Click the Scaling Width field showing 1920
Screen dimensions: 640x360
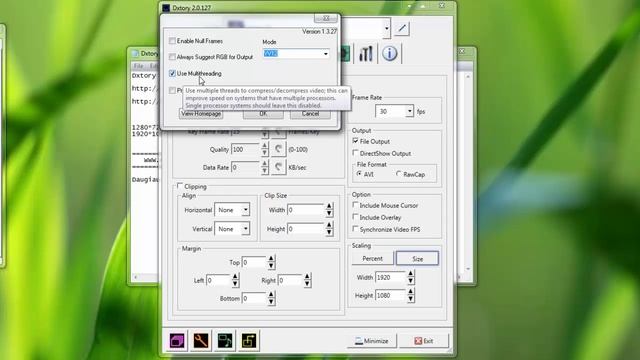pos(390,277)
